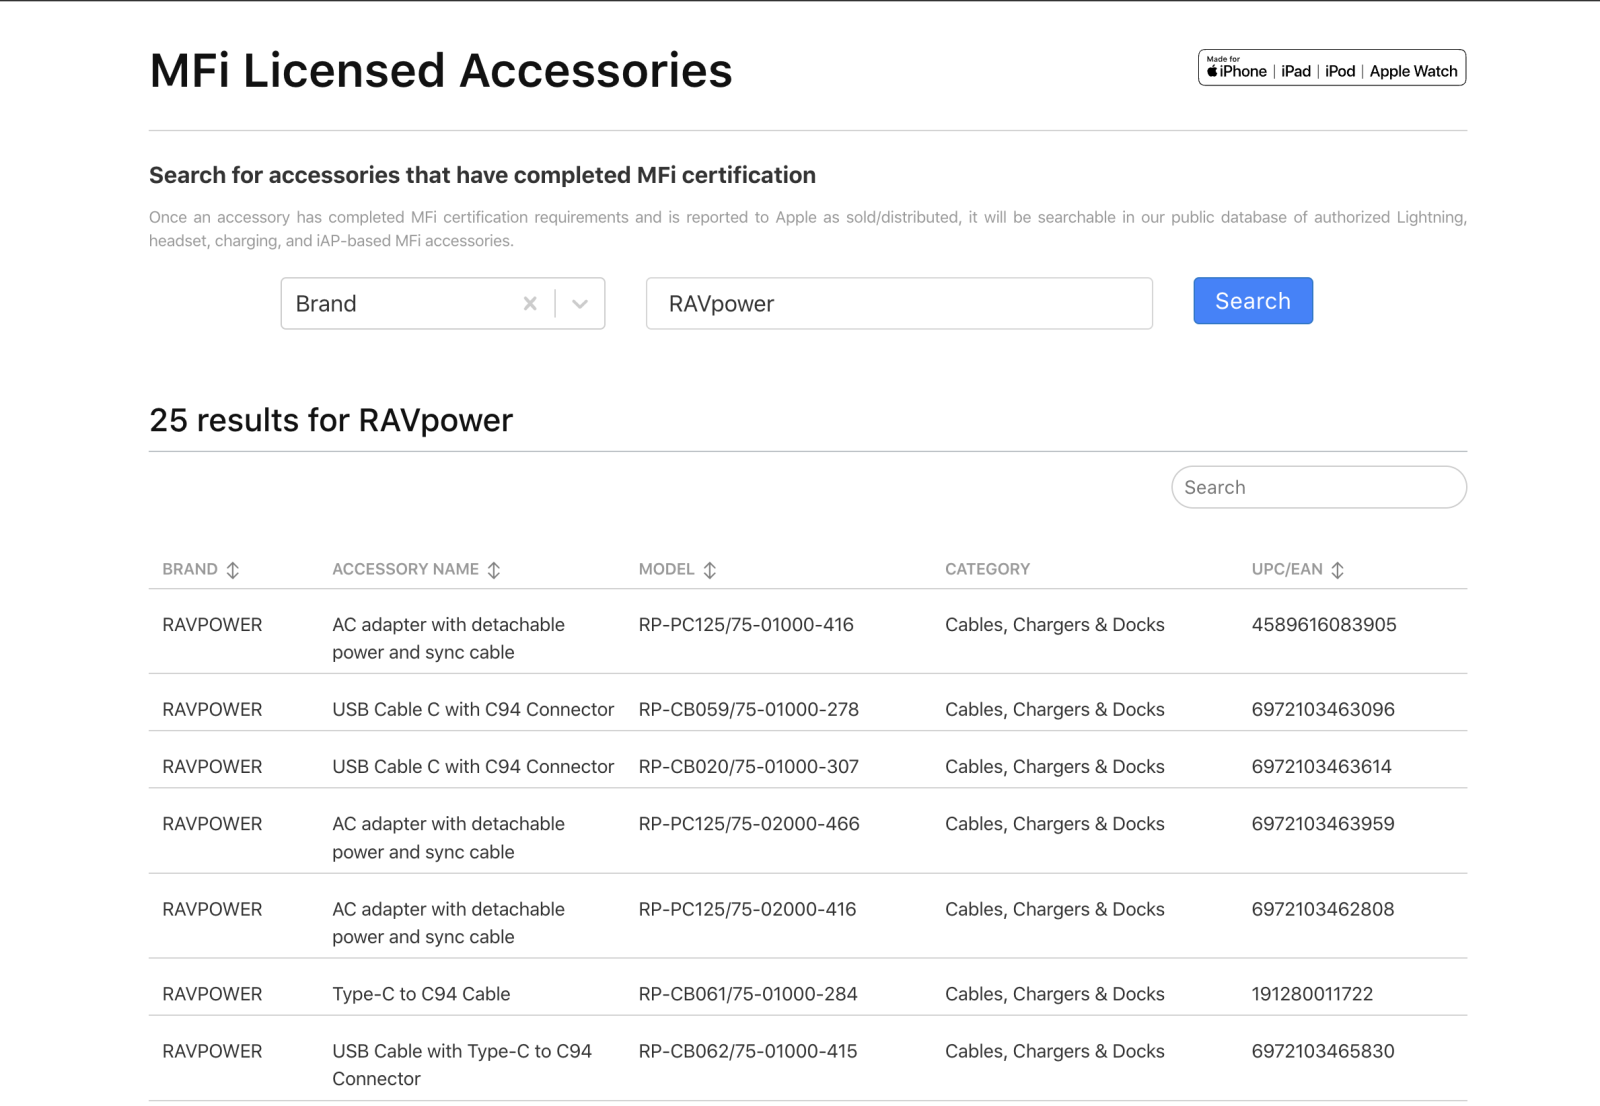Viewport: 1600px width, 1106px height.
Task: Click UPC 6972103463096 in results
Action: tap(1322, 710)
